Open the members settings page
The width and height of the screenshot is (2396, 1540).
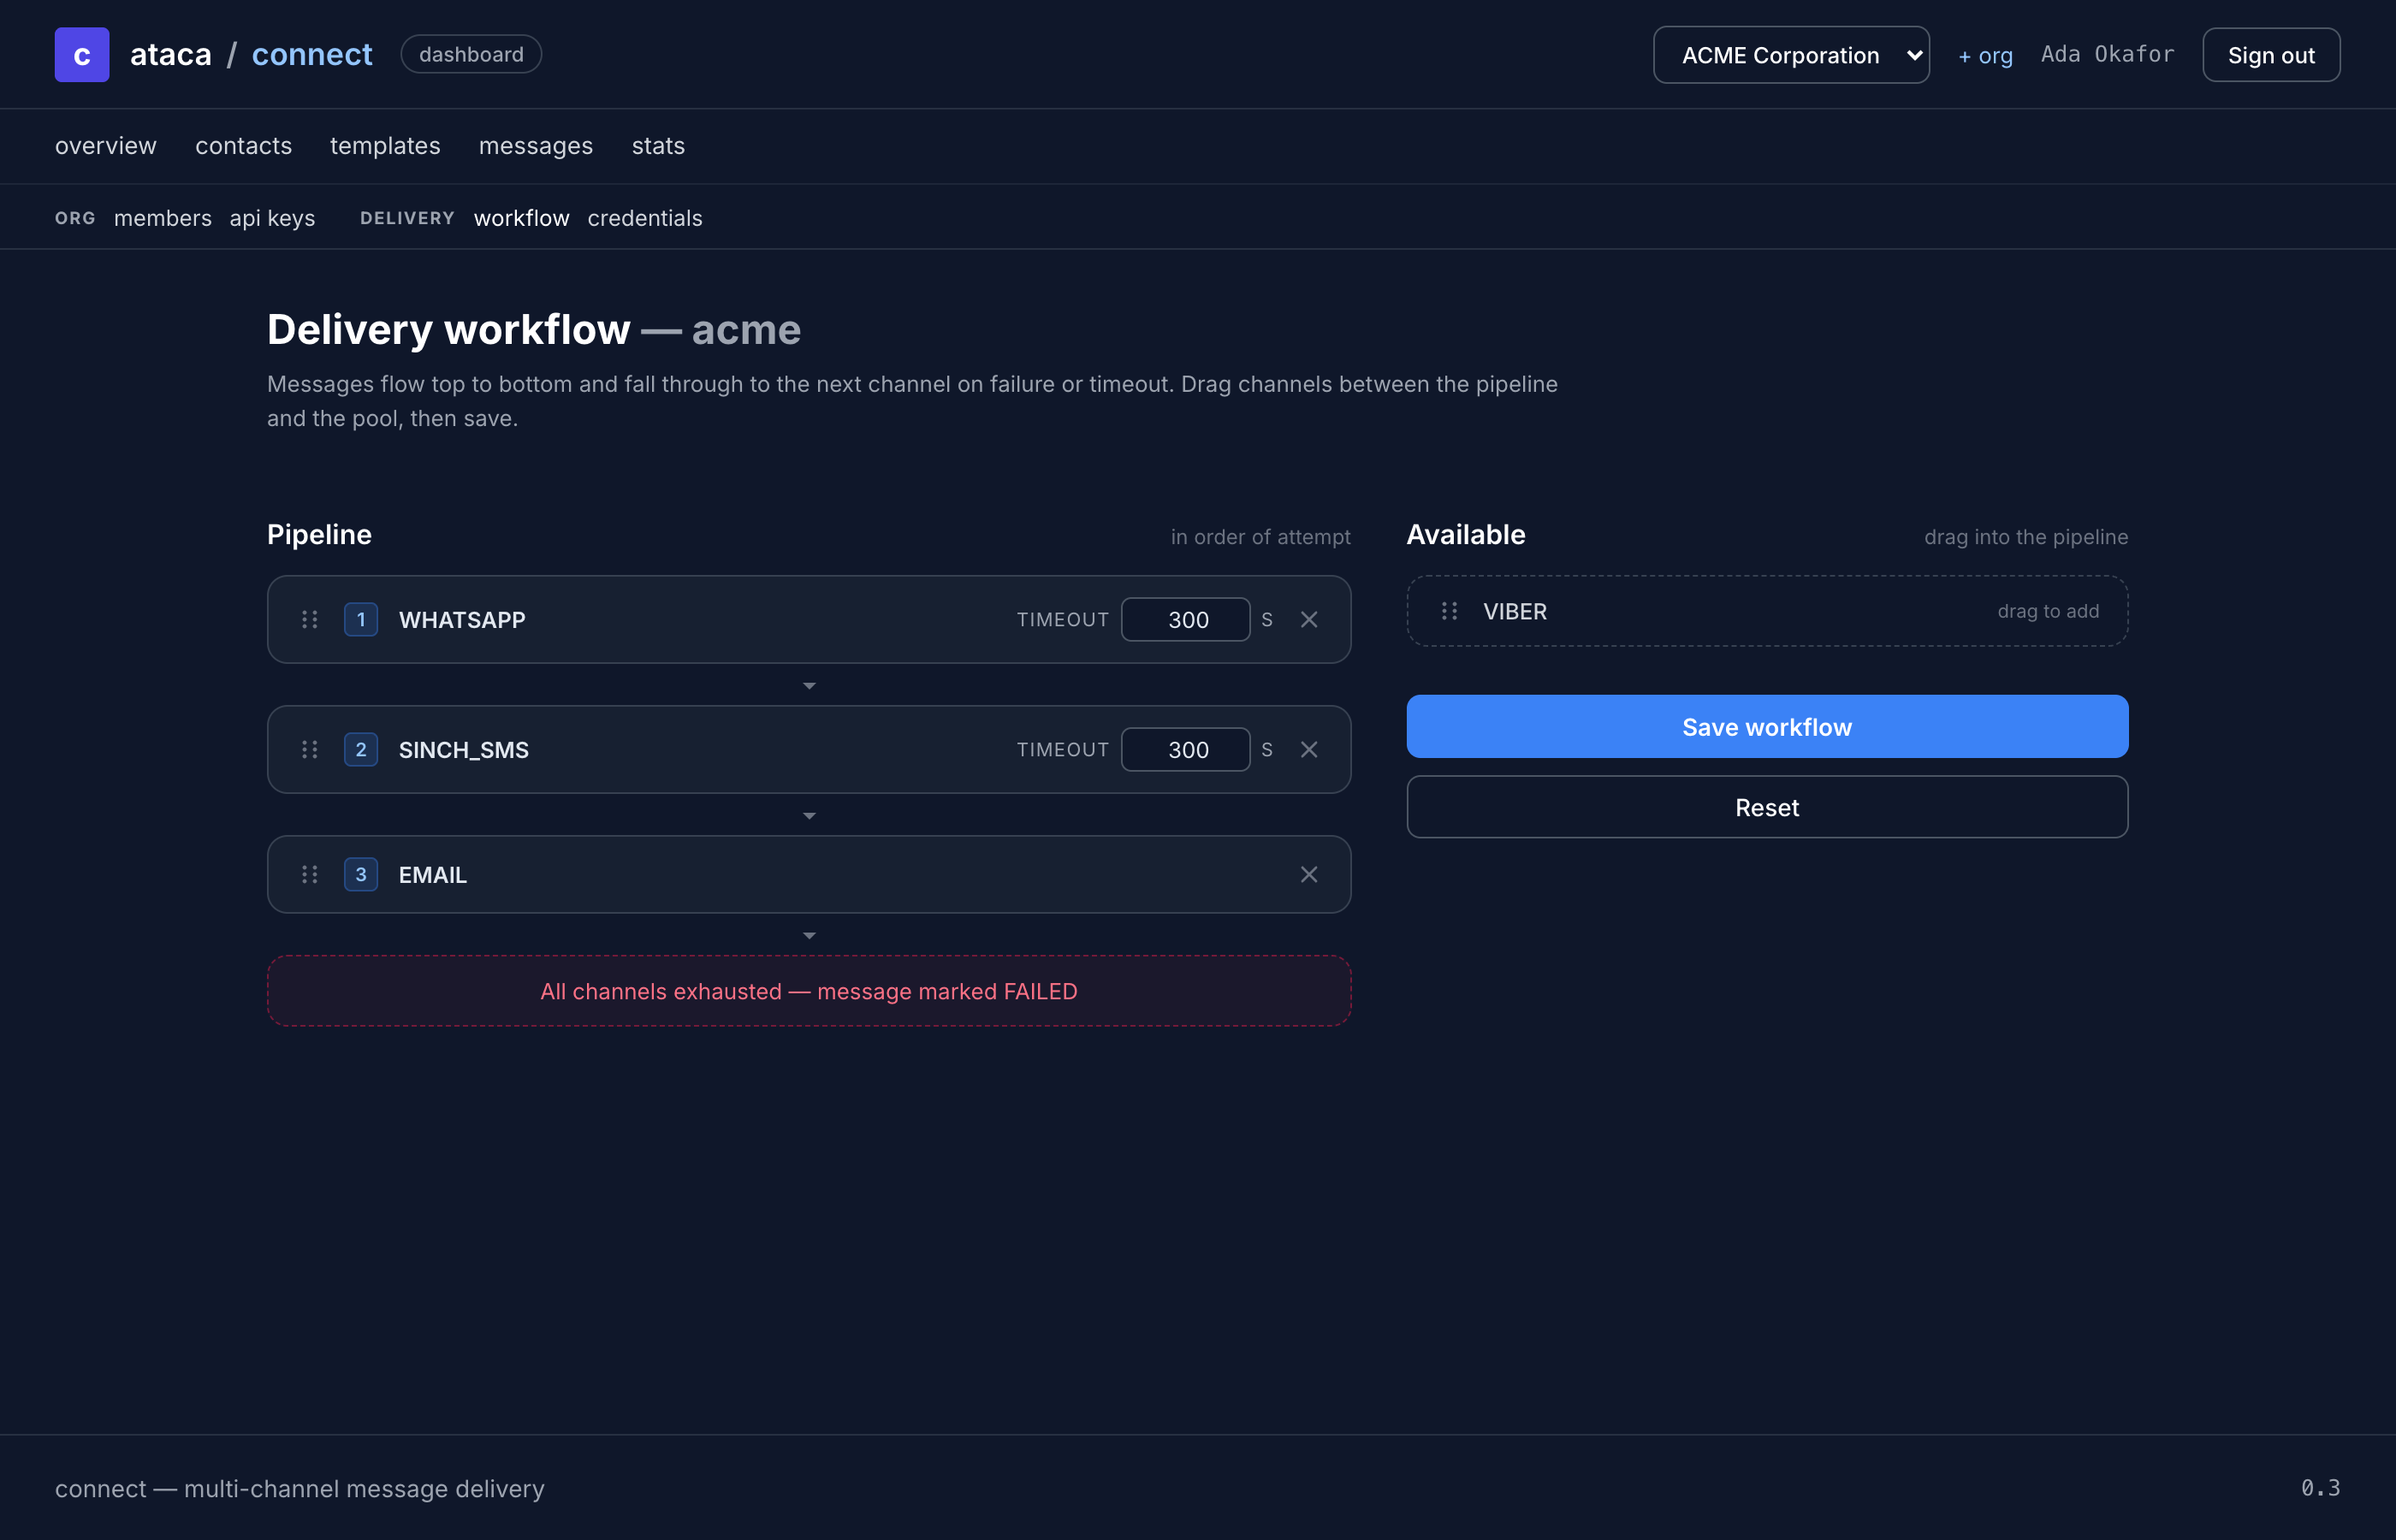point(163,218)
